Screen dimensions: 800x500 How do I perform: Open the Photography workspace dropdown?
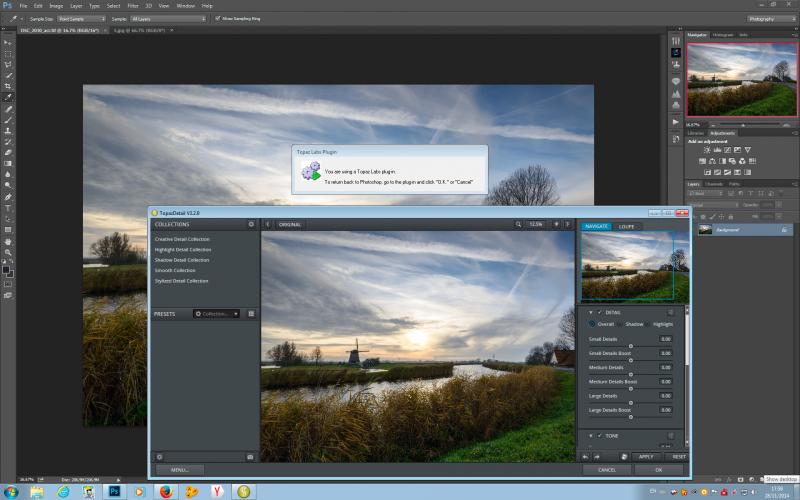(x=771, y=19)
